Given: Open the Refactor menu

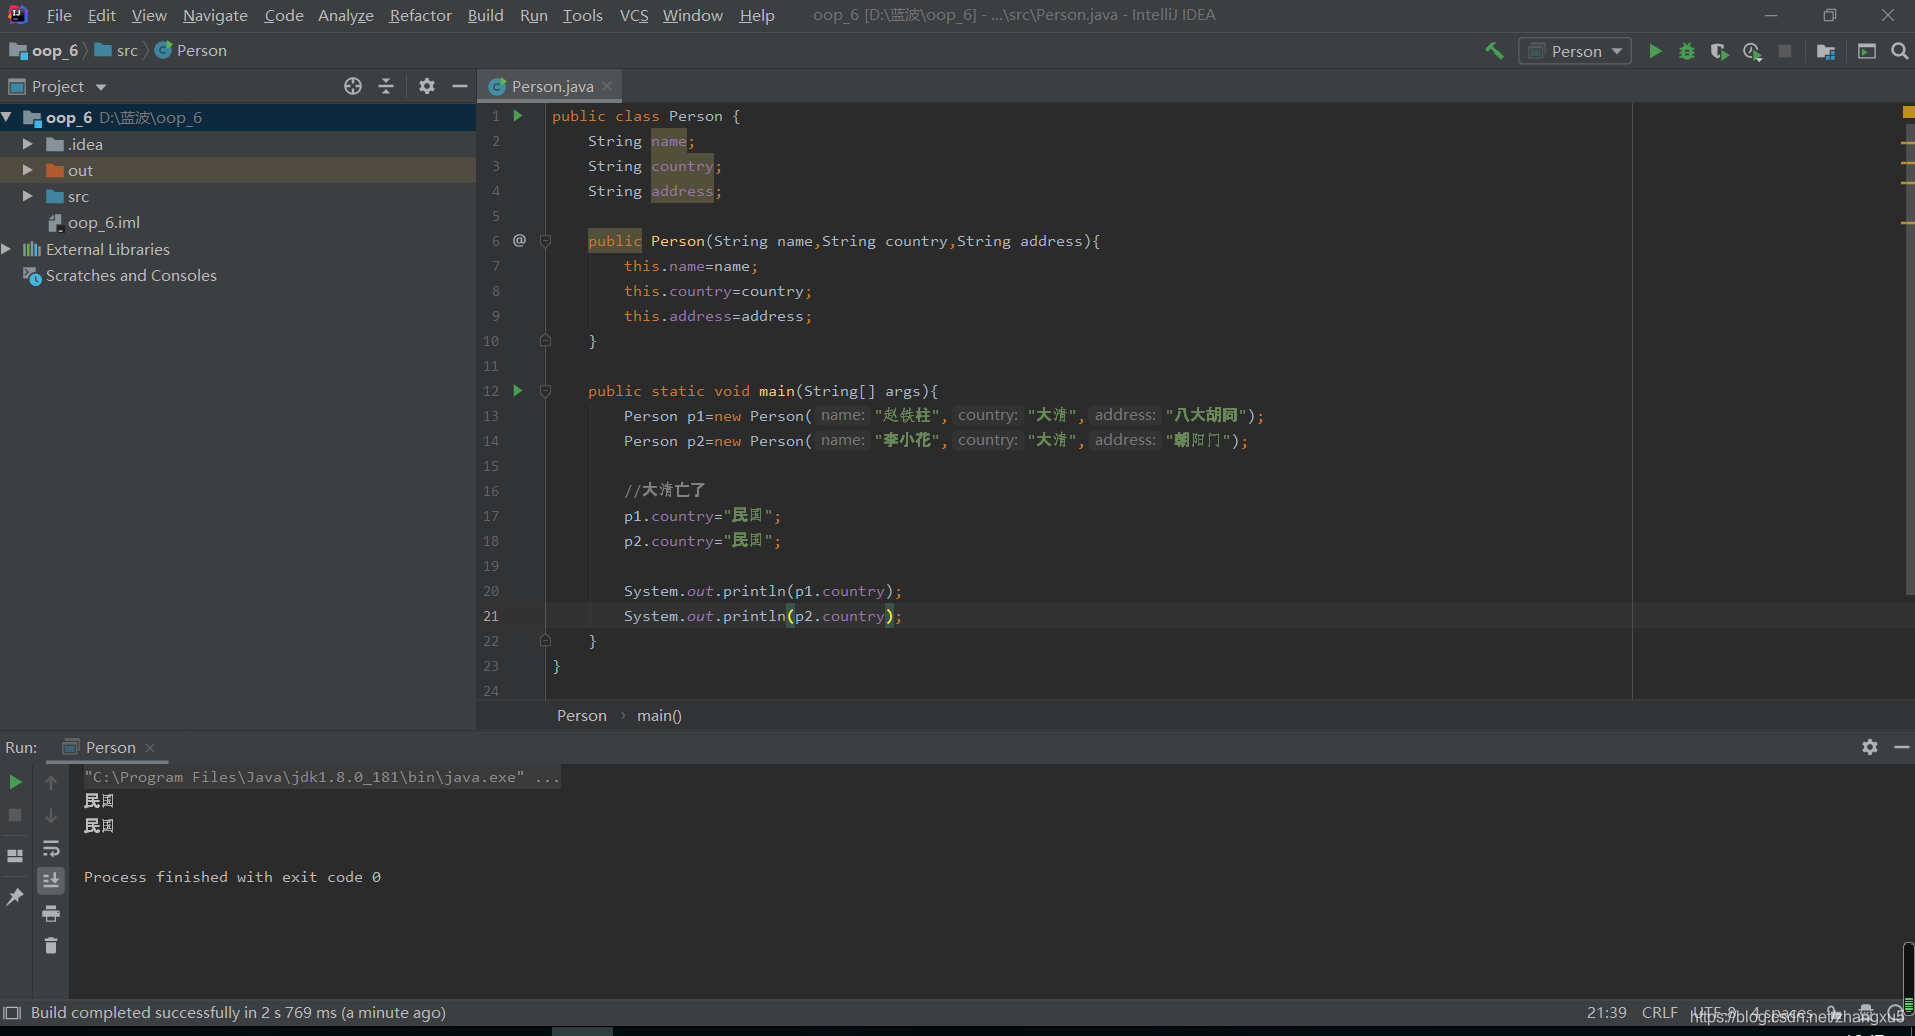Looking at the screenshot, I should pyautogui.click(x=420, y=15).
